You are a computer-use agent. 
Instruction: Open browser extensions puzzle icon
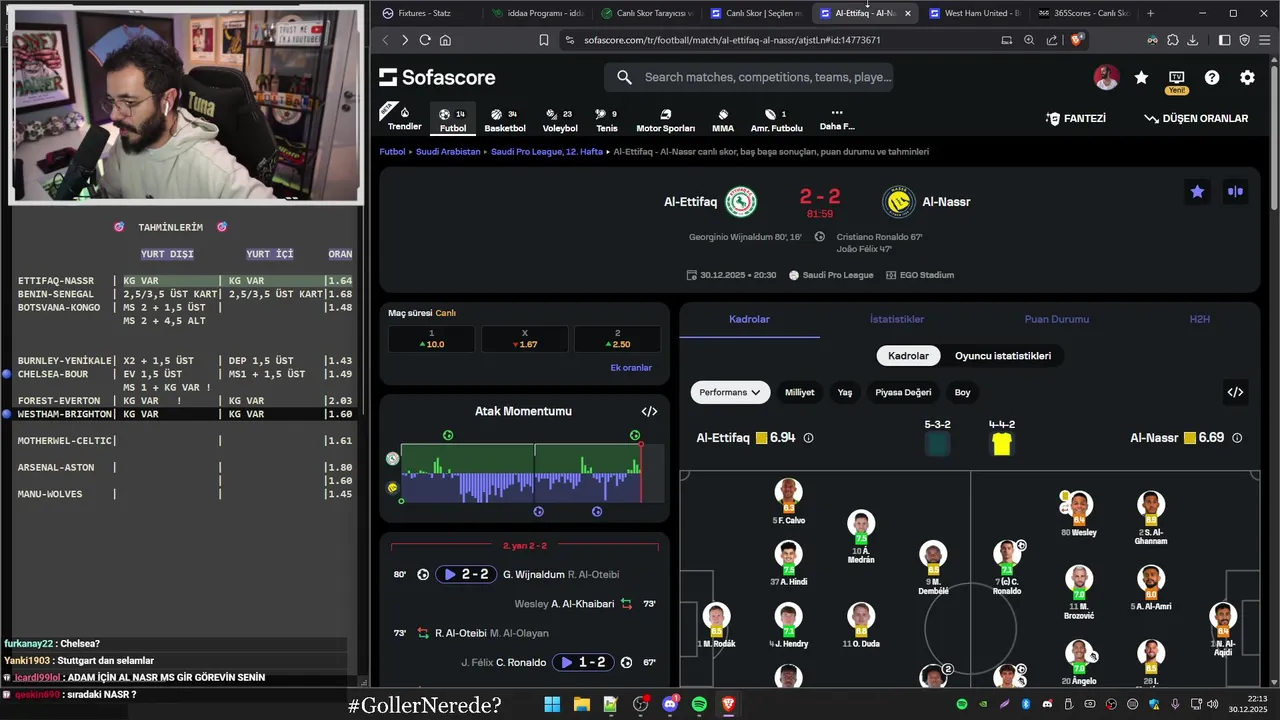[1172, 40]
